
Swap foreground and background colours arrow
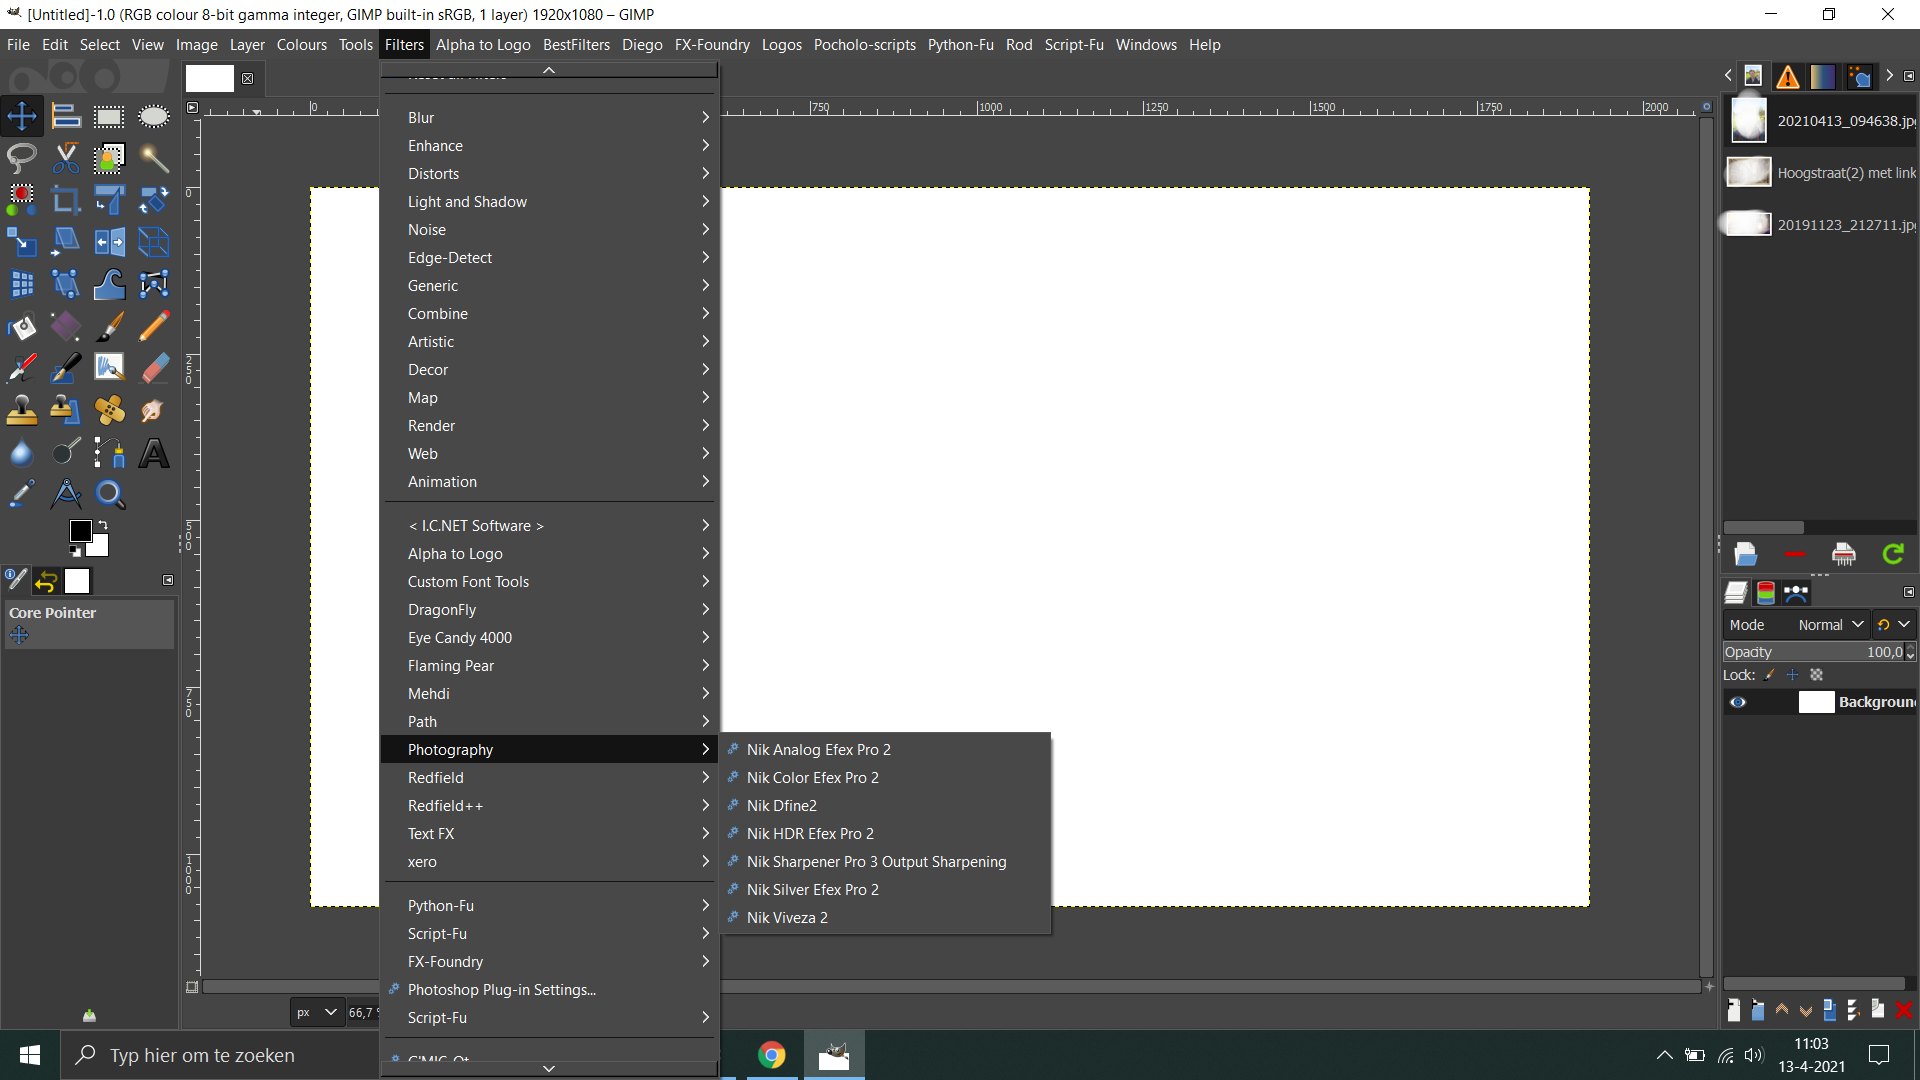coord(102,525)
